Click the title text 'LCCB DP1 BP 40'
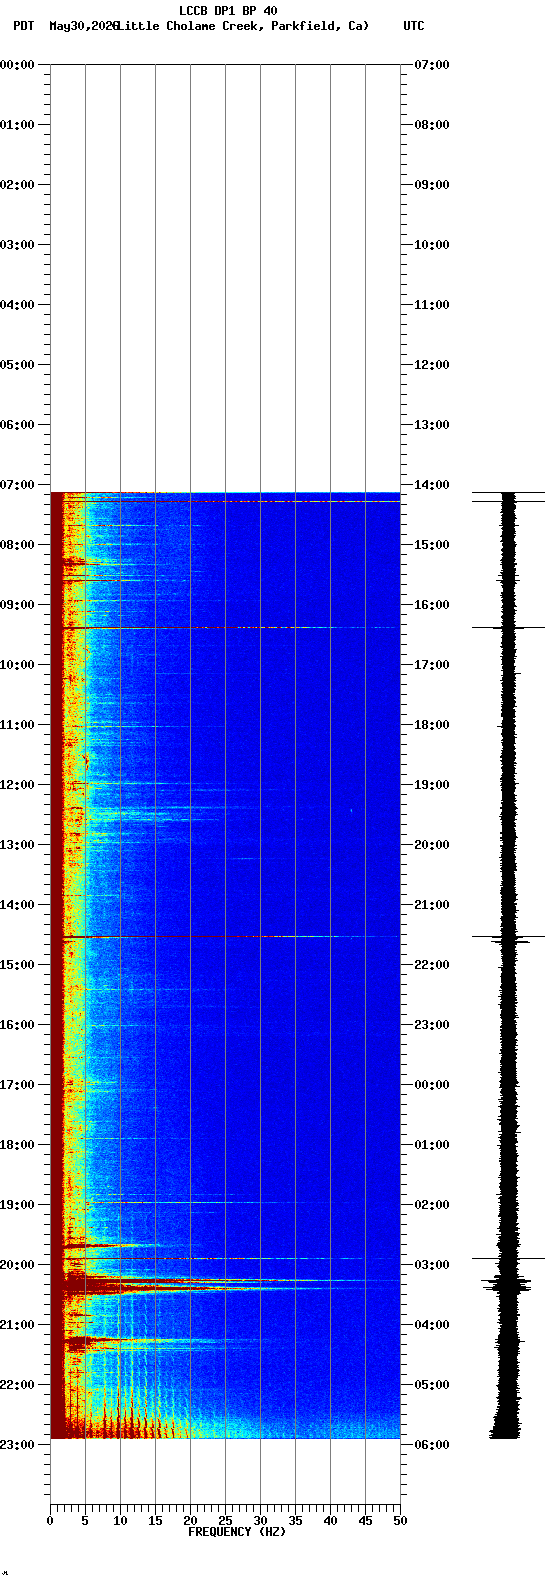 pyautogui.click(x=228, y=11)
